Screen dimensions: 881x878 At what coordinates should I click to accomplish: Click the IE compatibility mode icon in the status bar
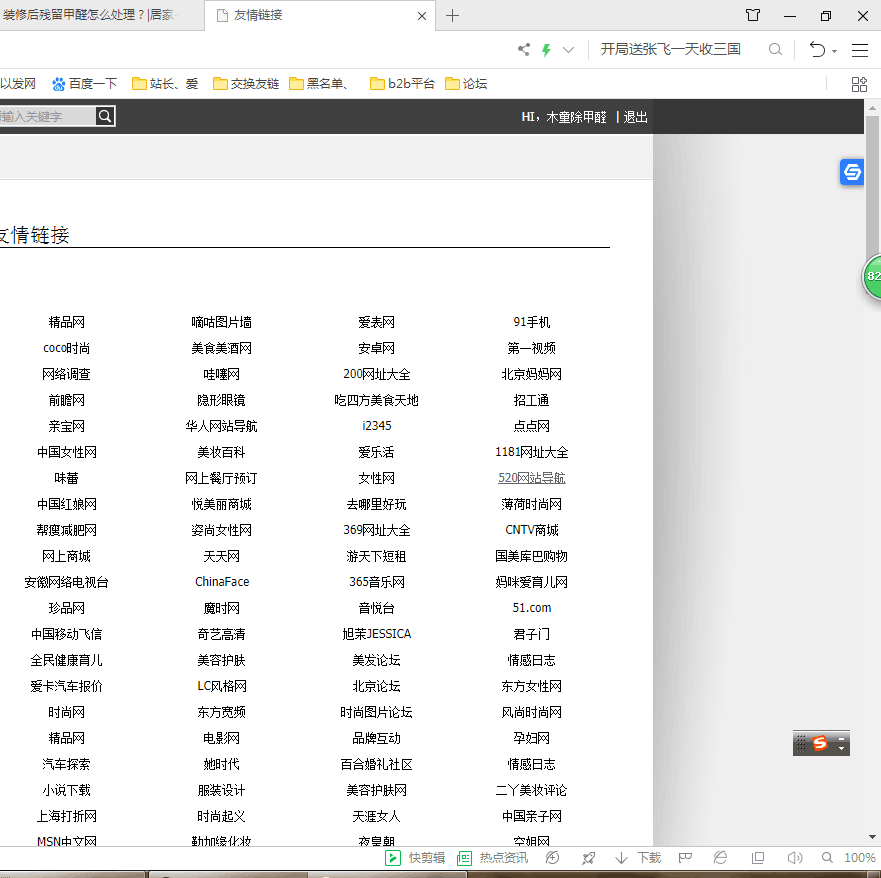coord(720,858)
